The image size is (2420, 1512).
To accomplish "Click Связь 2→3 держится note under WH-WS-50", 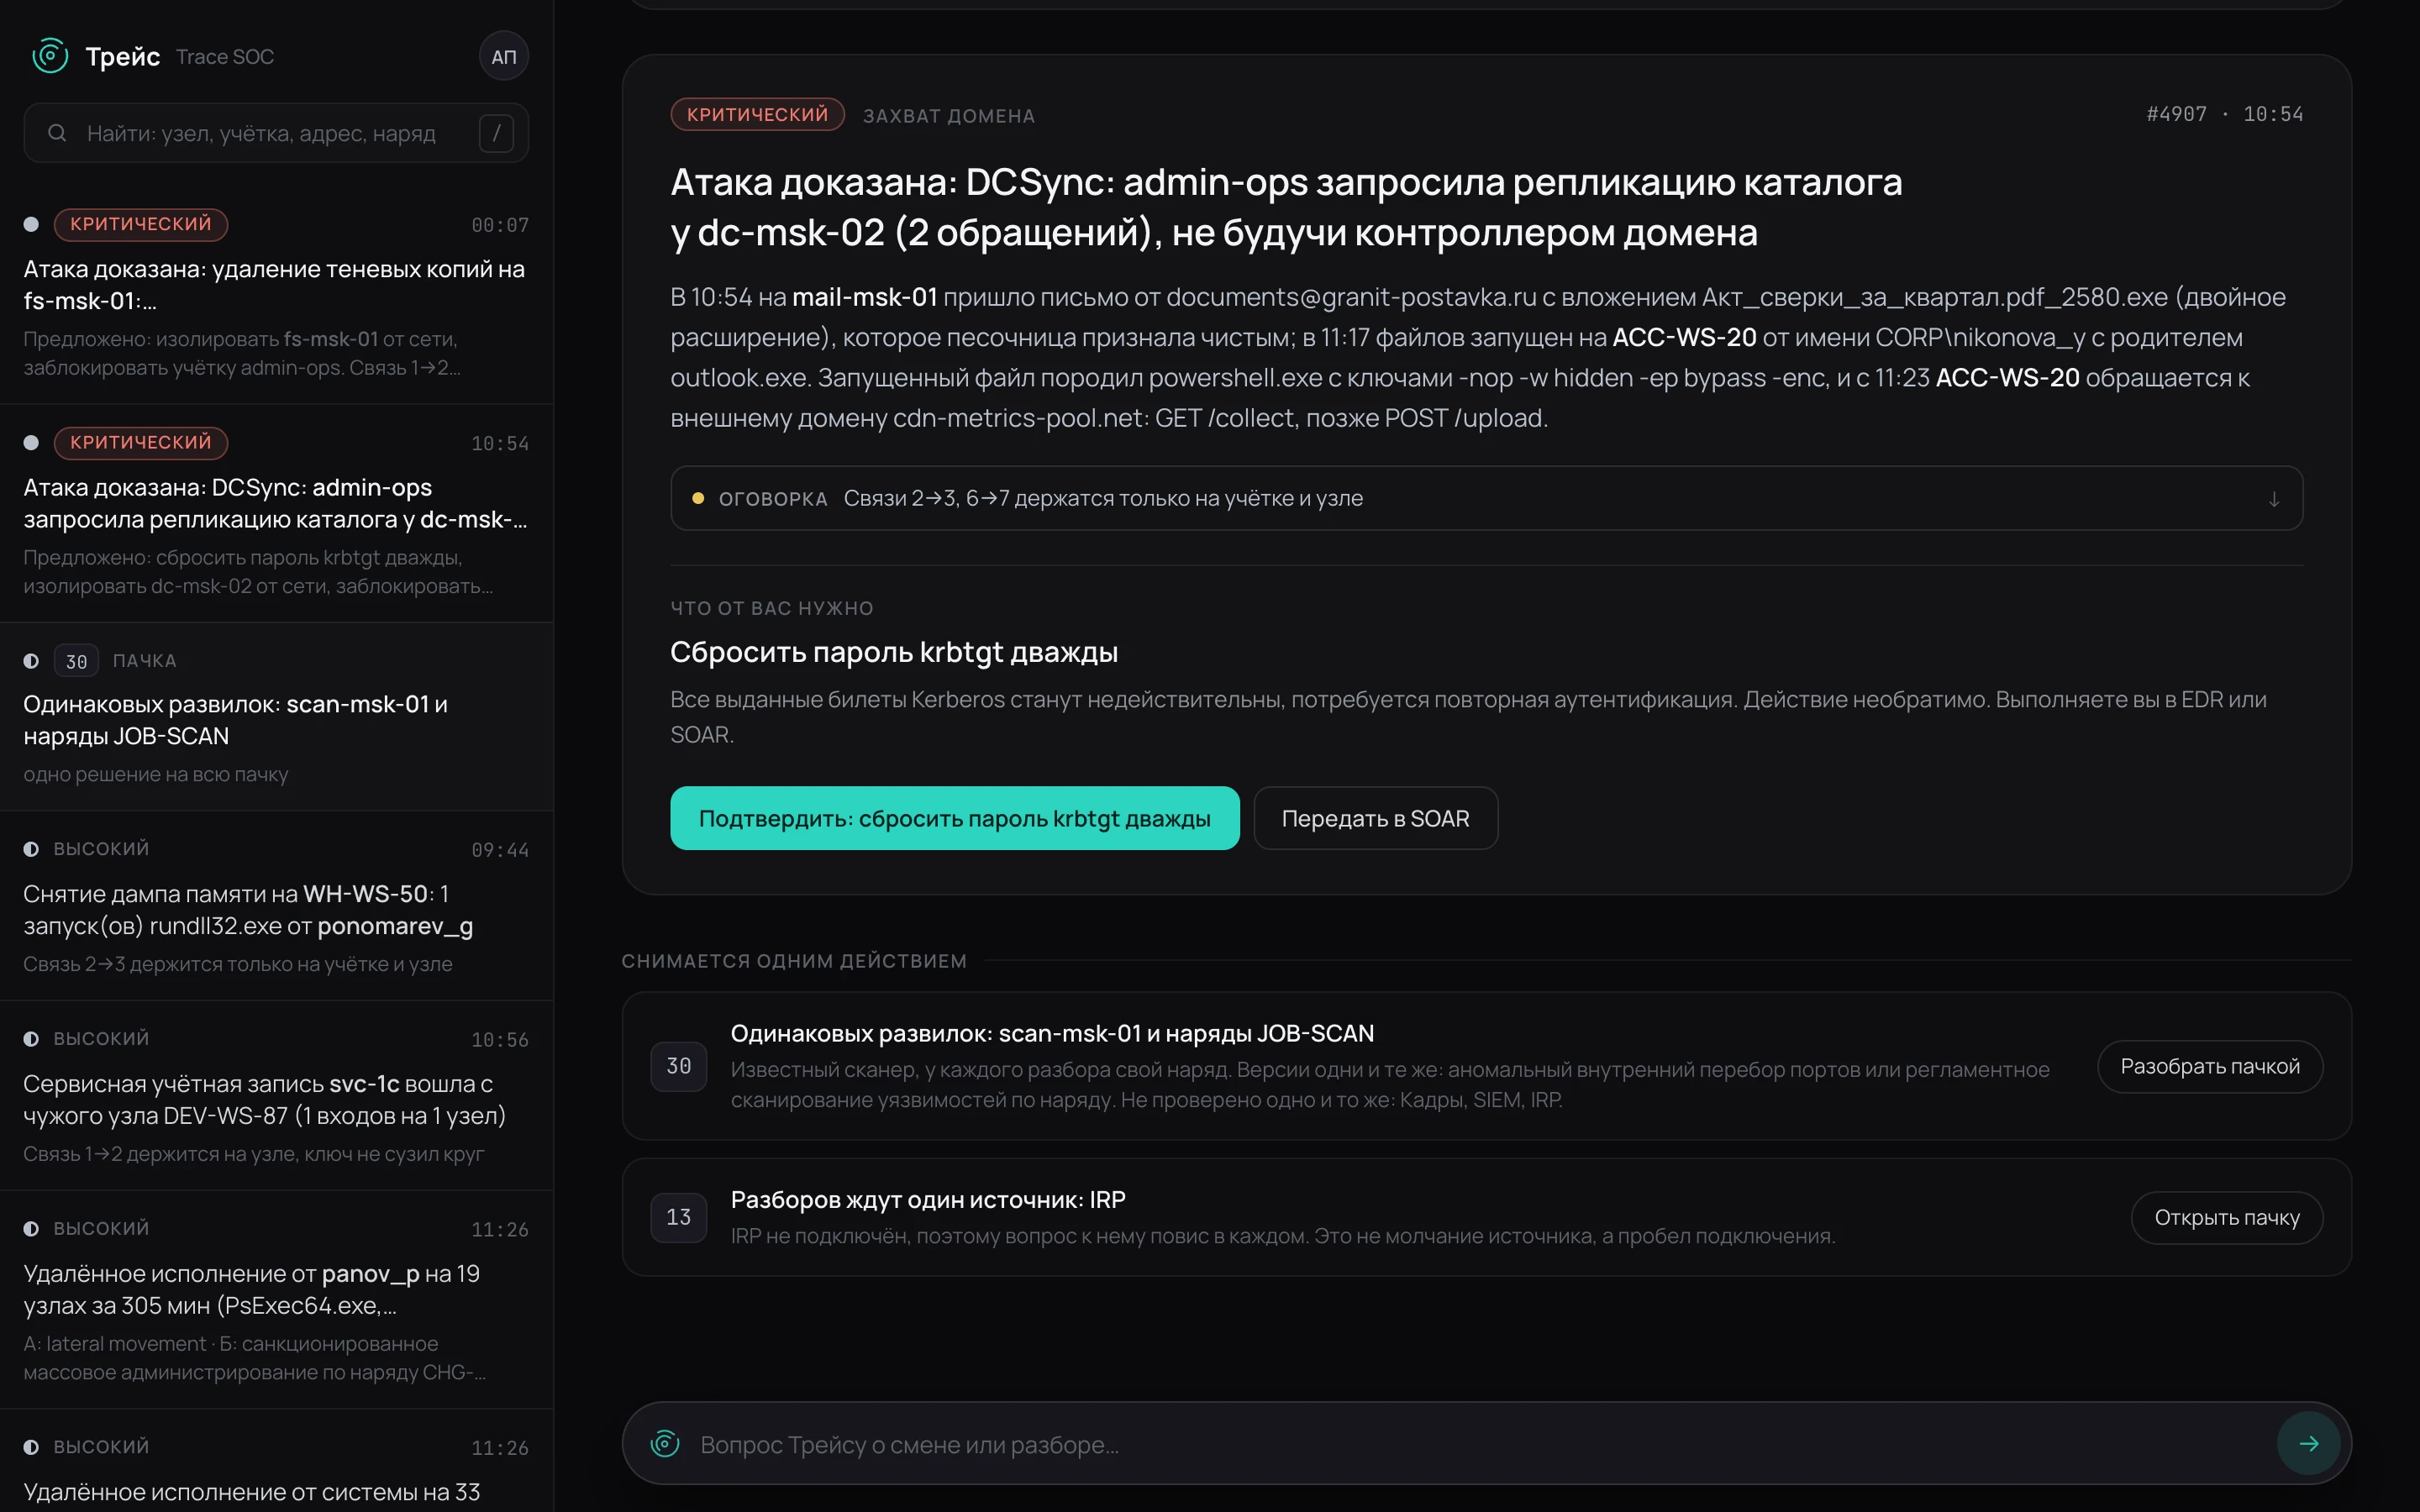I will pos(238,964).
